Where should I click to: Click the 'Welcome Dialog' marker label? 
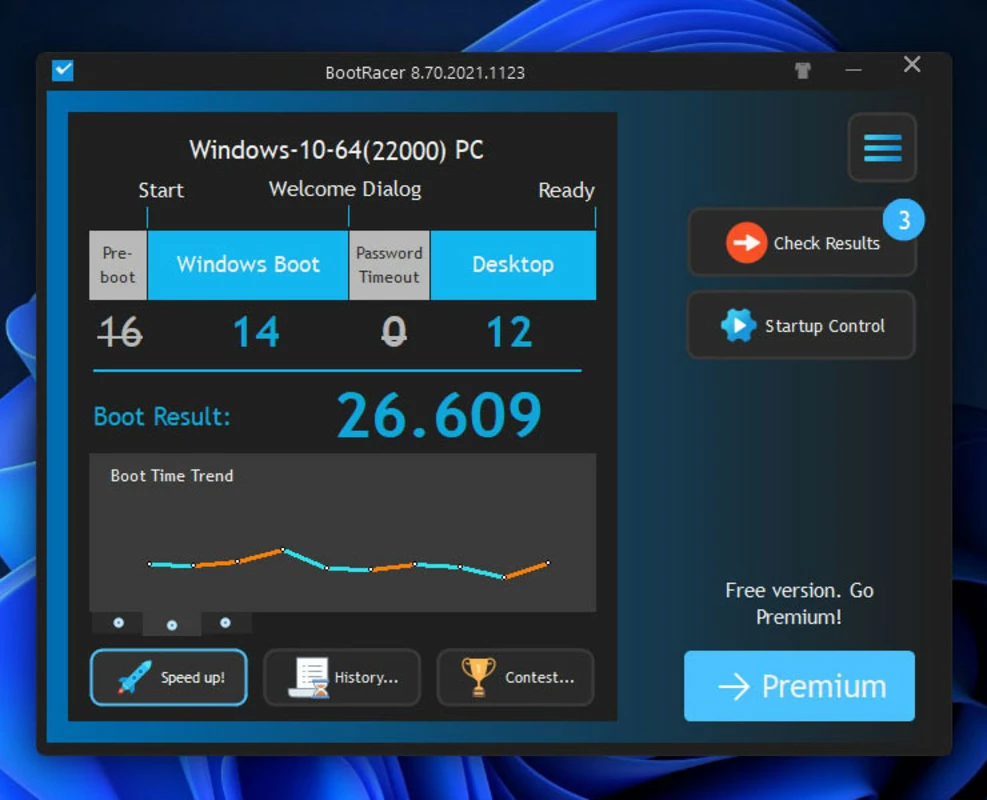pyautogui.click(x=345, y=189)
